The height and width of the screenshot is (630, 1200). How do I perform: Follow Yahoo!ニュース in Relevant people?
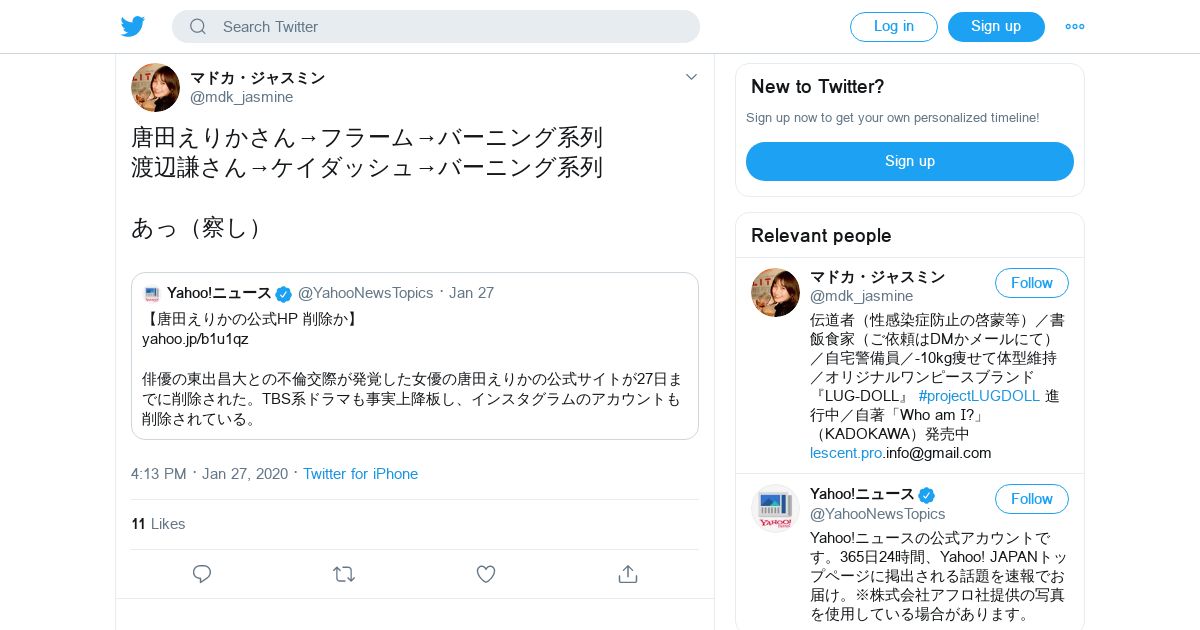pos(1031,499)
